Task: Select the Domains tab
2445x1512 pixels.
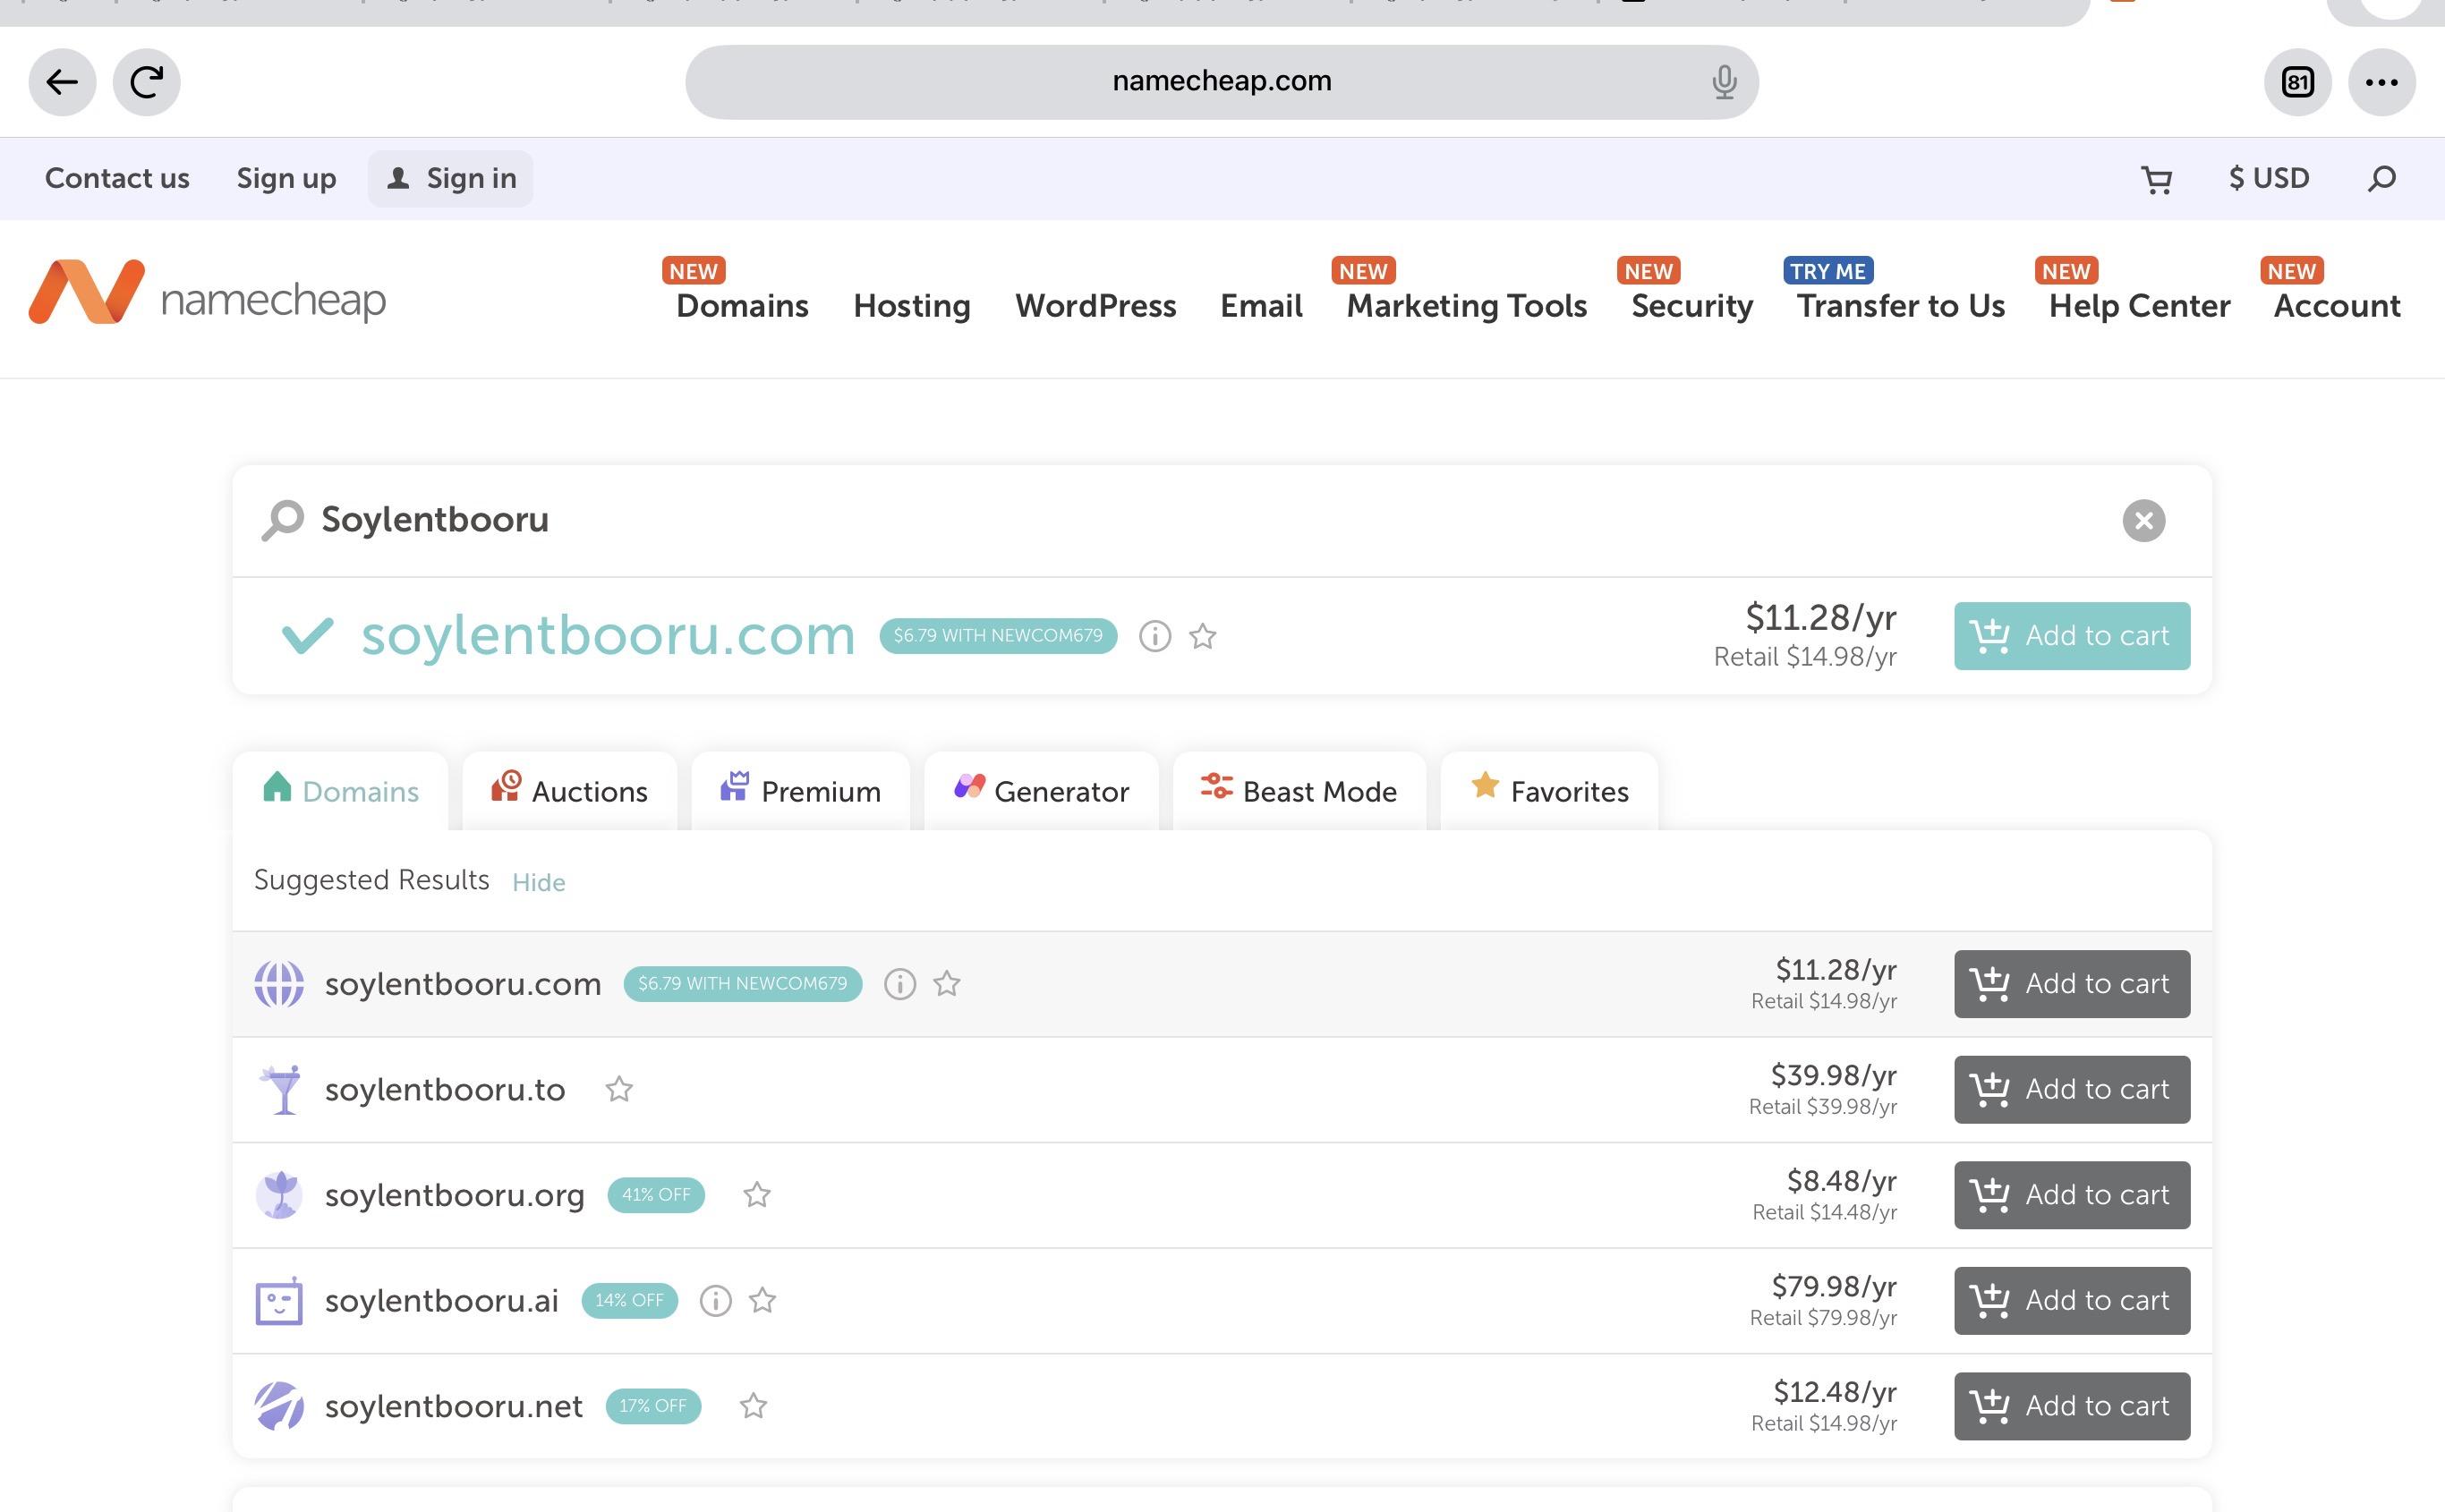Action: point(340,791)
